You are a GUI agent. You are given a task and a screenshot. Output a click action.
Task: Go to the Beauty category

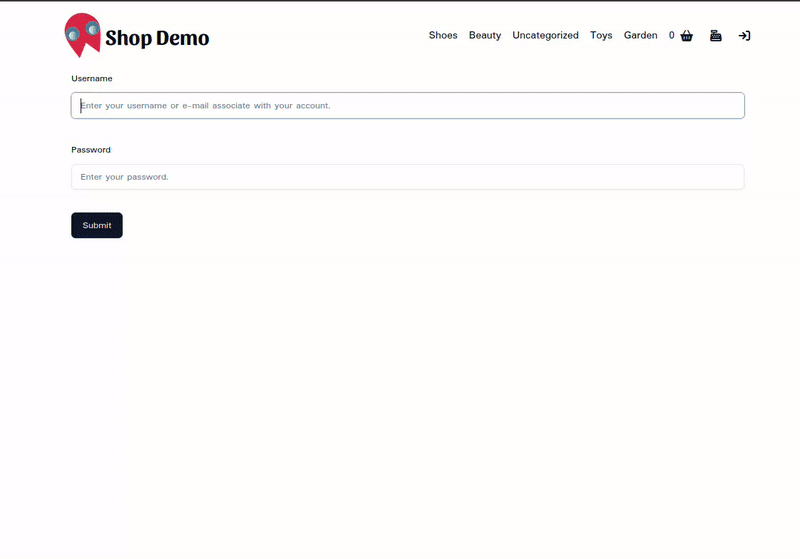point(485,36)
